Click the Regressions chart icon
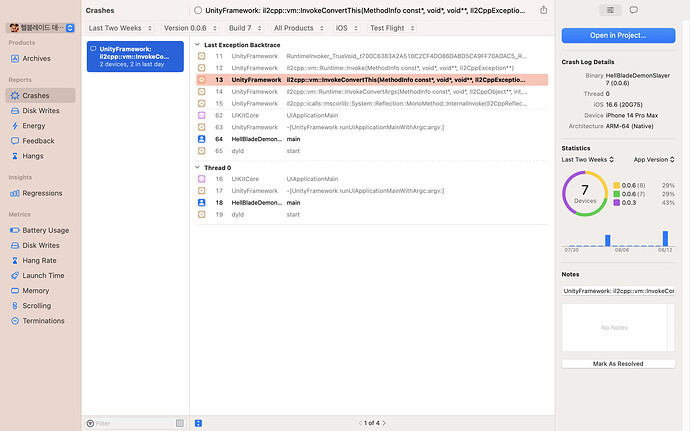The image size is (690, 431). click(x=15, y=193)
